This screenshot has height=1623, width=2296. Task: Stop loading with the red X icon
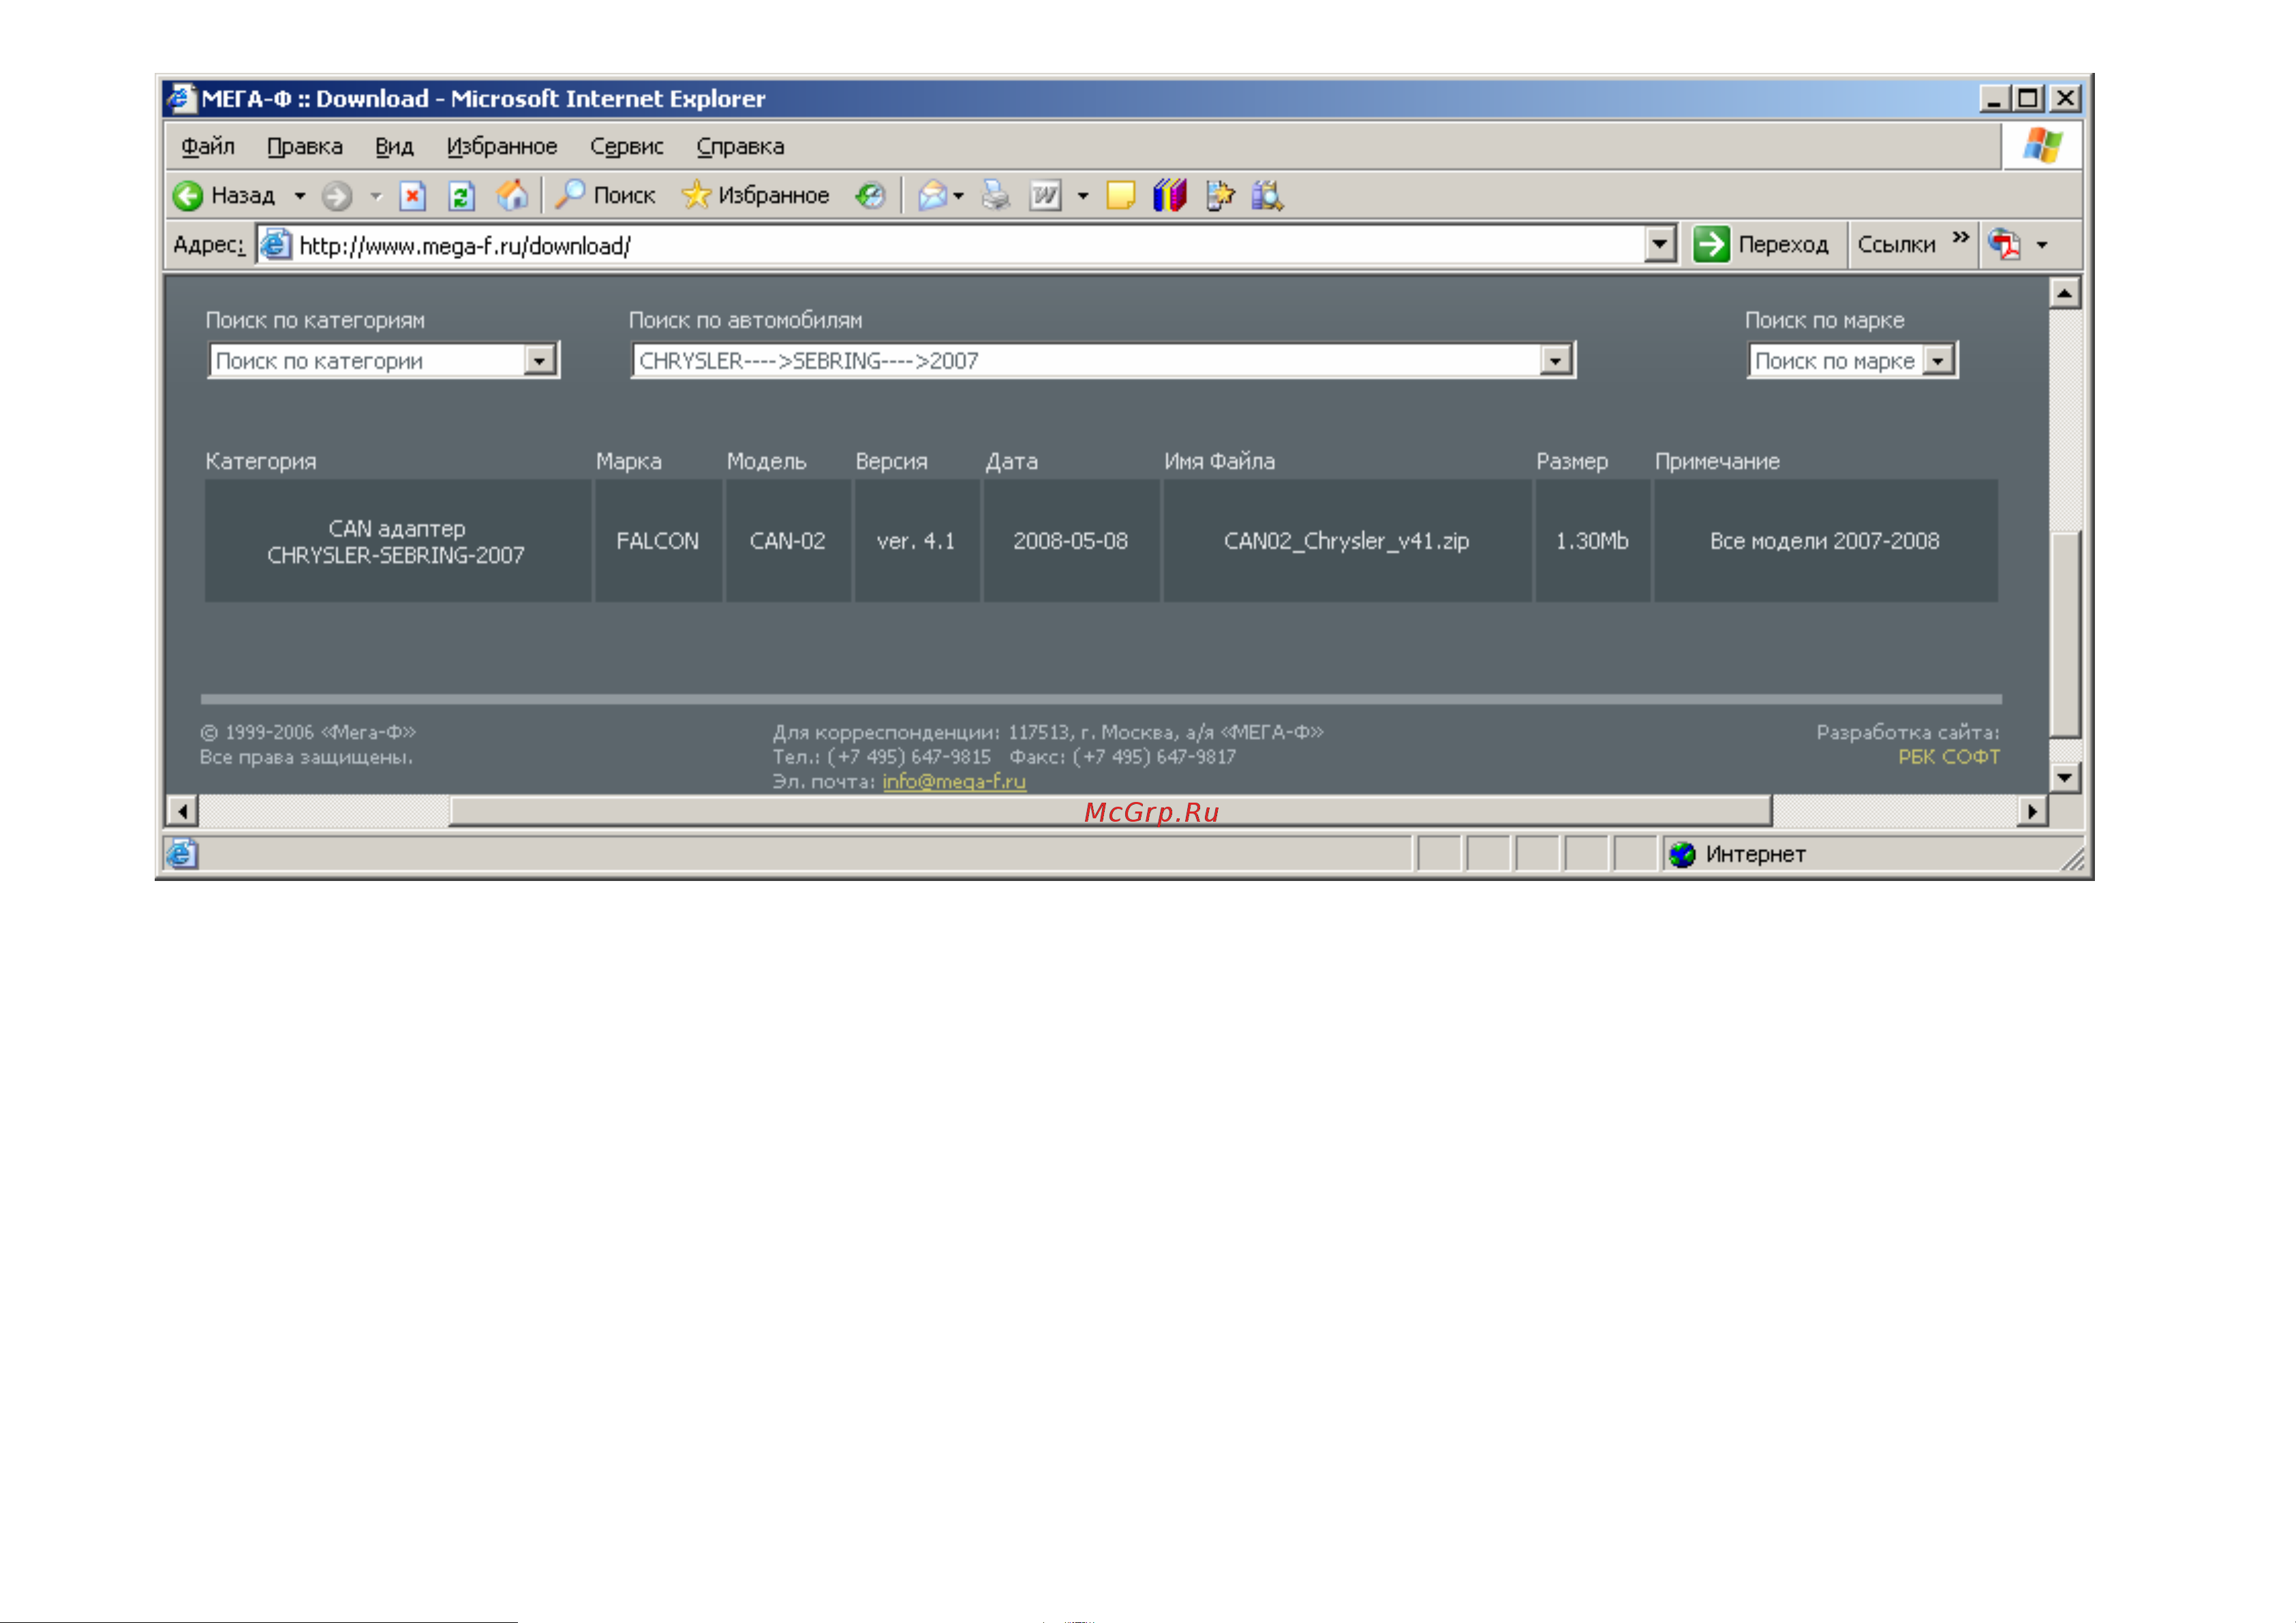[x=412, y=195]
